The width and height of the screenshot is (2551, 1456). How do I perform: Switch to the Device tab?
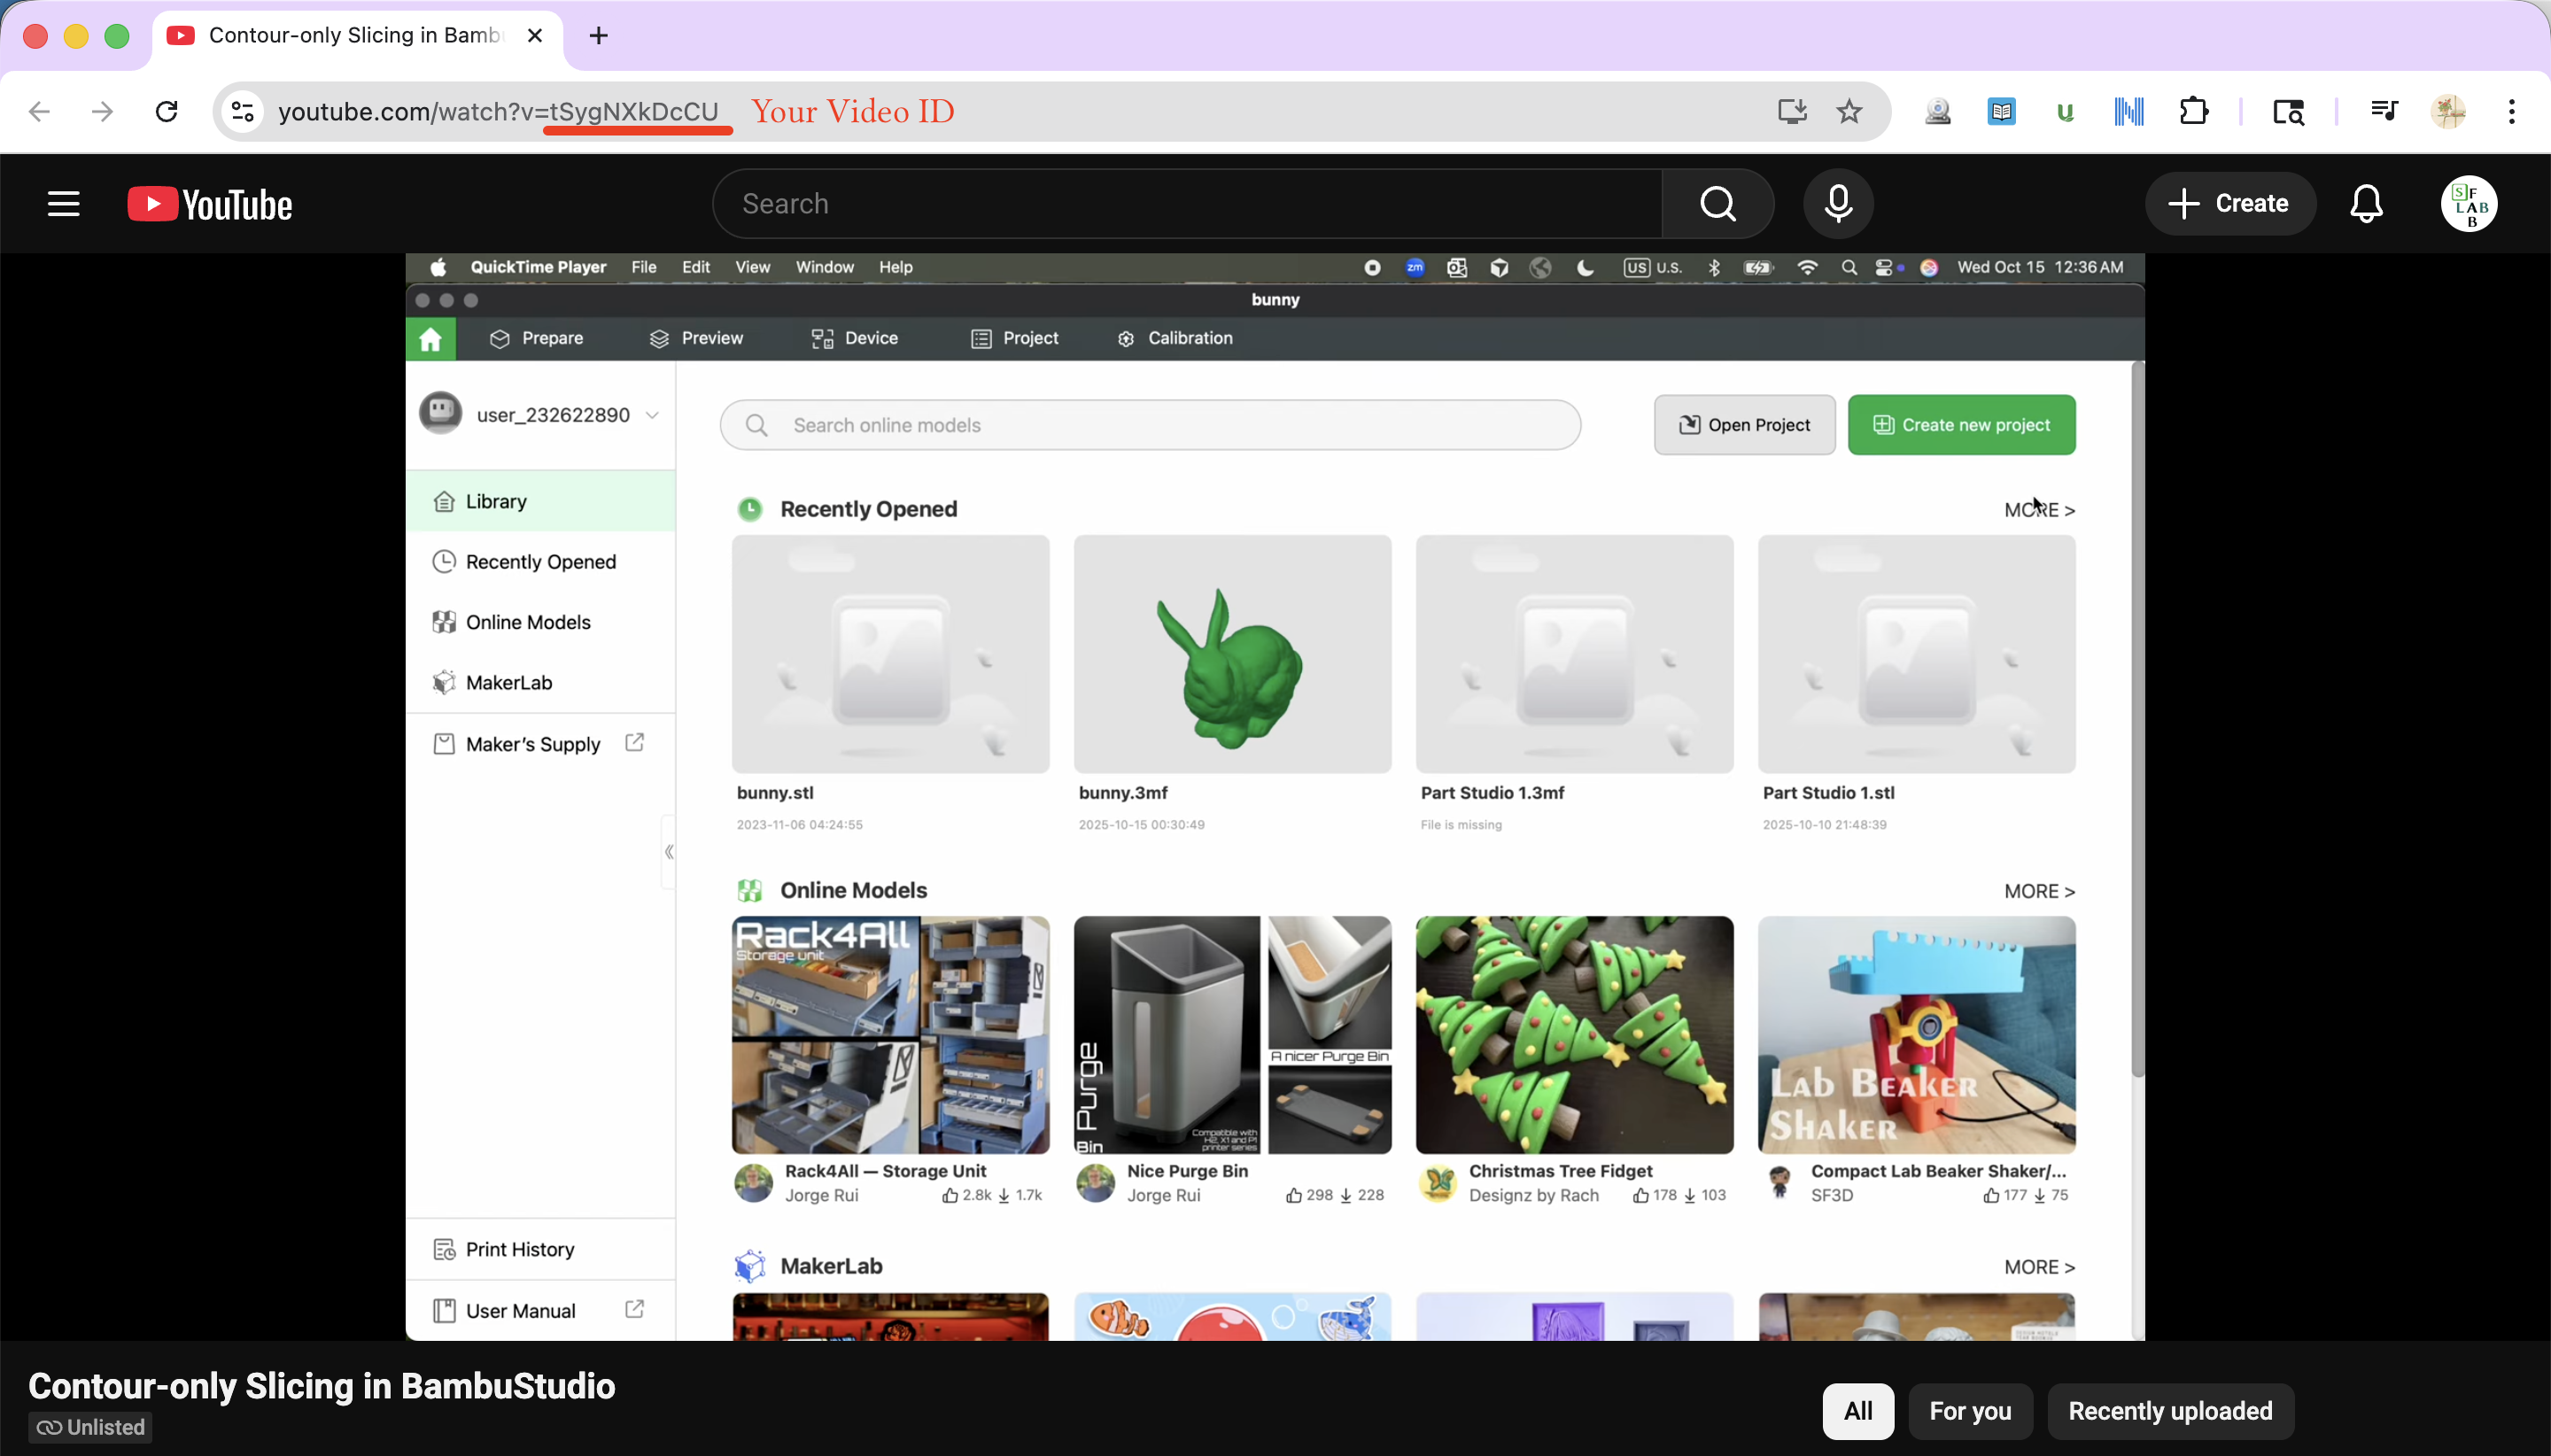855,338
